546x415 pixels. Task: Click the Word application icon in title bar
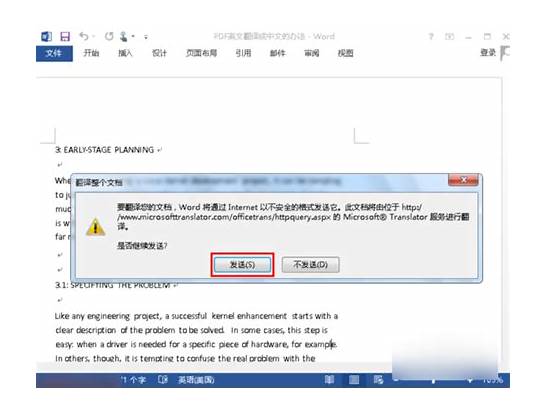tap(47, 36)
